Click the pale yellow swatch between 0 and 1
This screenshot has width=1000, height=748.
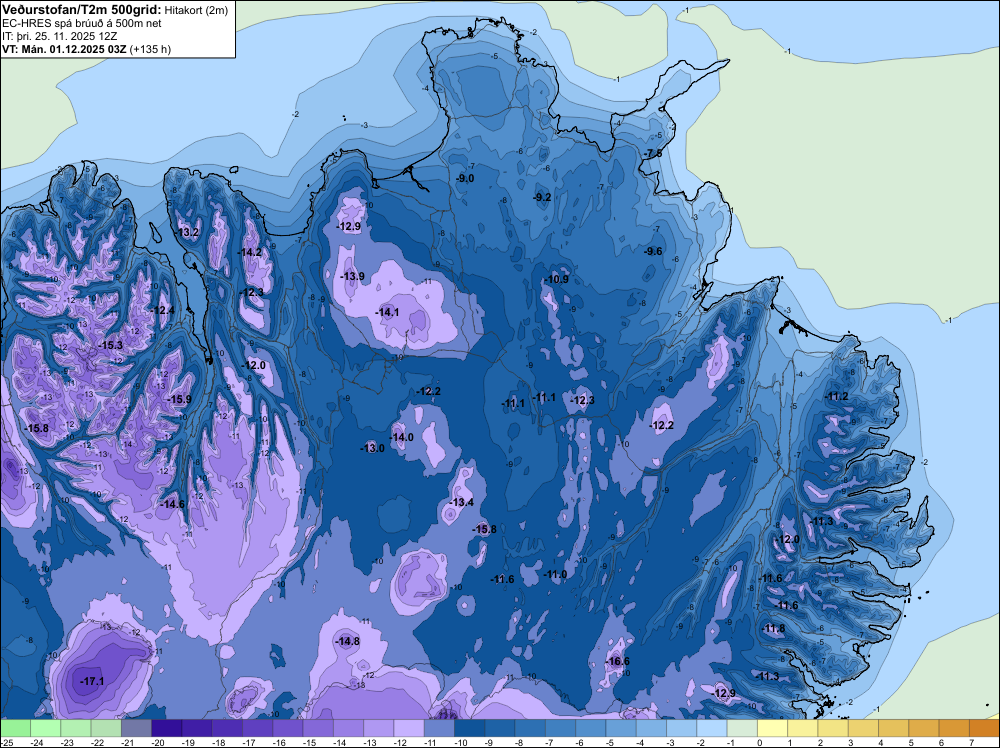click(x=772, y=728)
